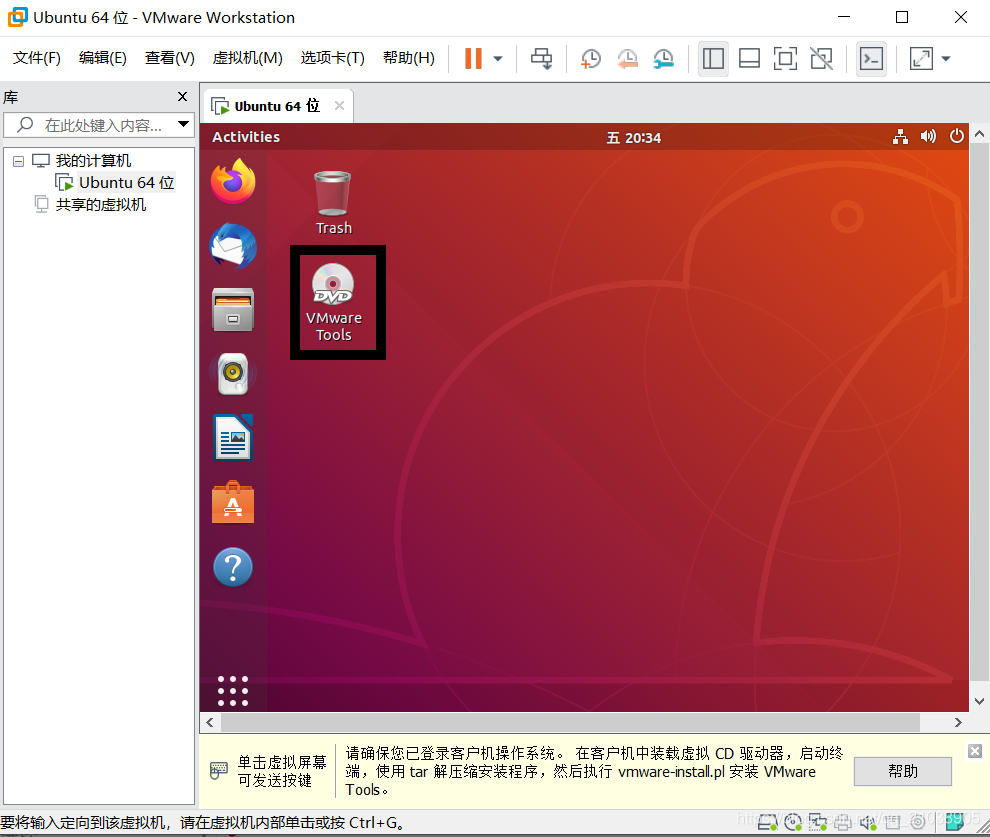Click the Ubuntu network status icon
The image size is (990, 837).
(x=900, y=136)
